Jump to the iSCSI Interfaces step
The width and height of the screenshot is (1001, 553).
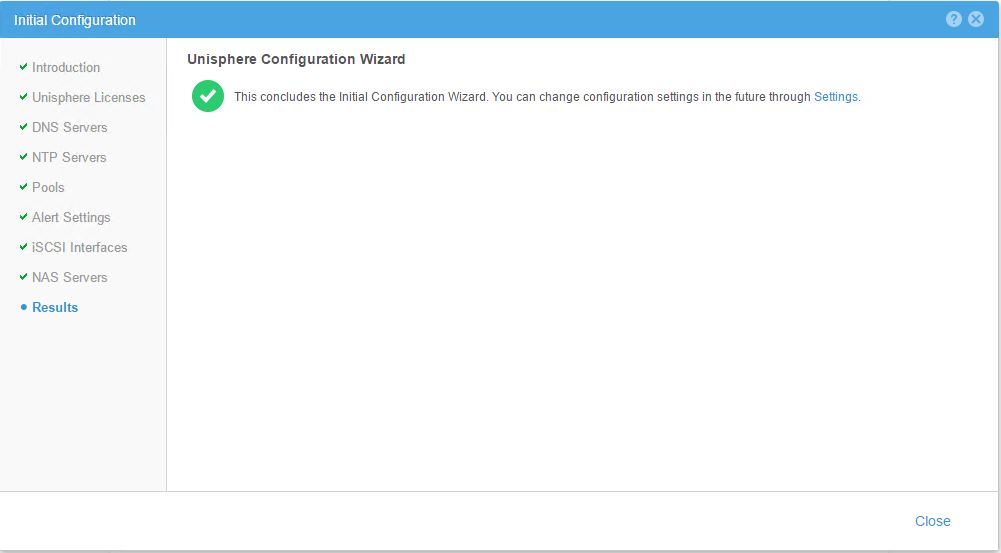coord(79,247)
